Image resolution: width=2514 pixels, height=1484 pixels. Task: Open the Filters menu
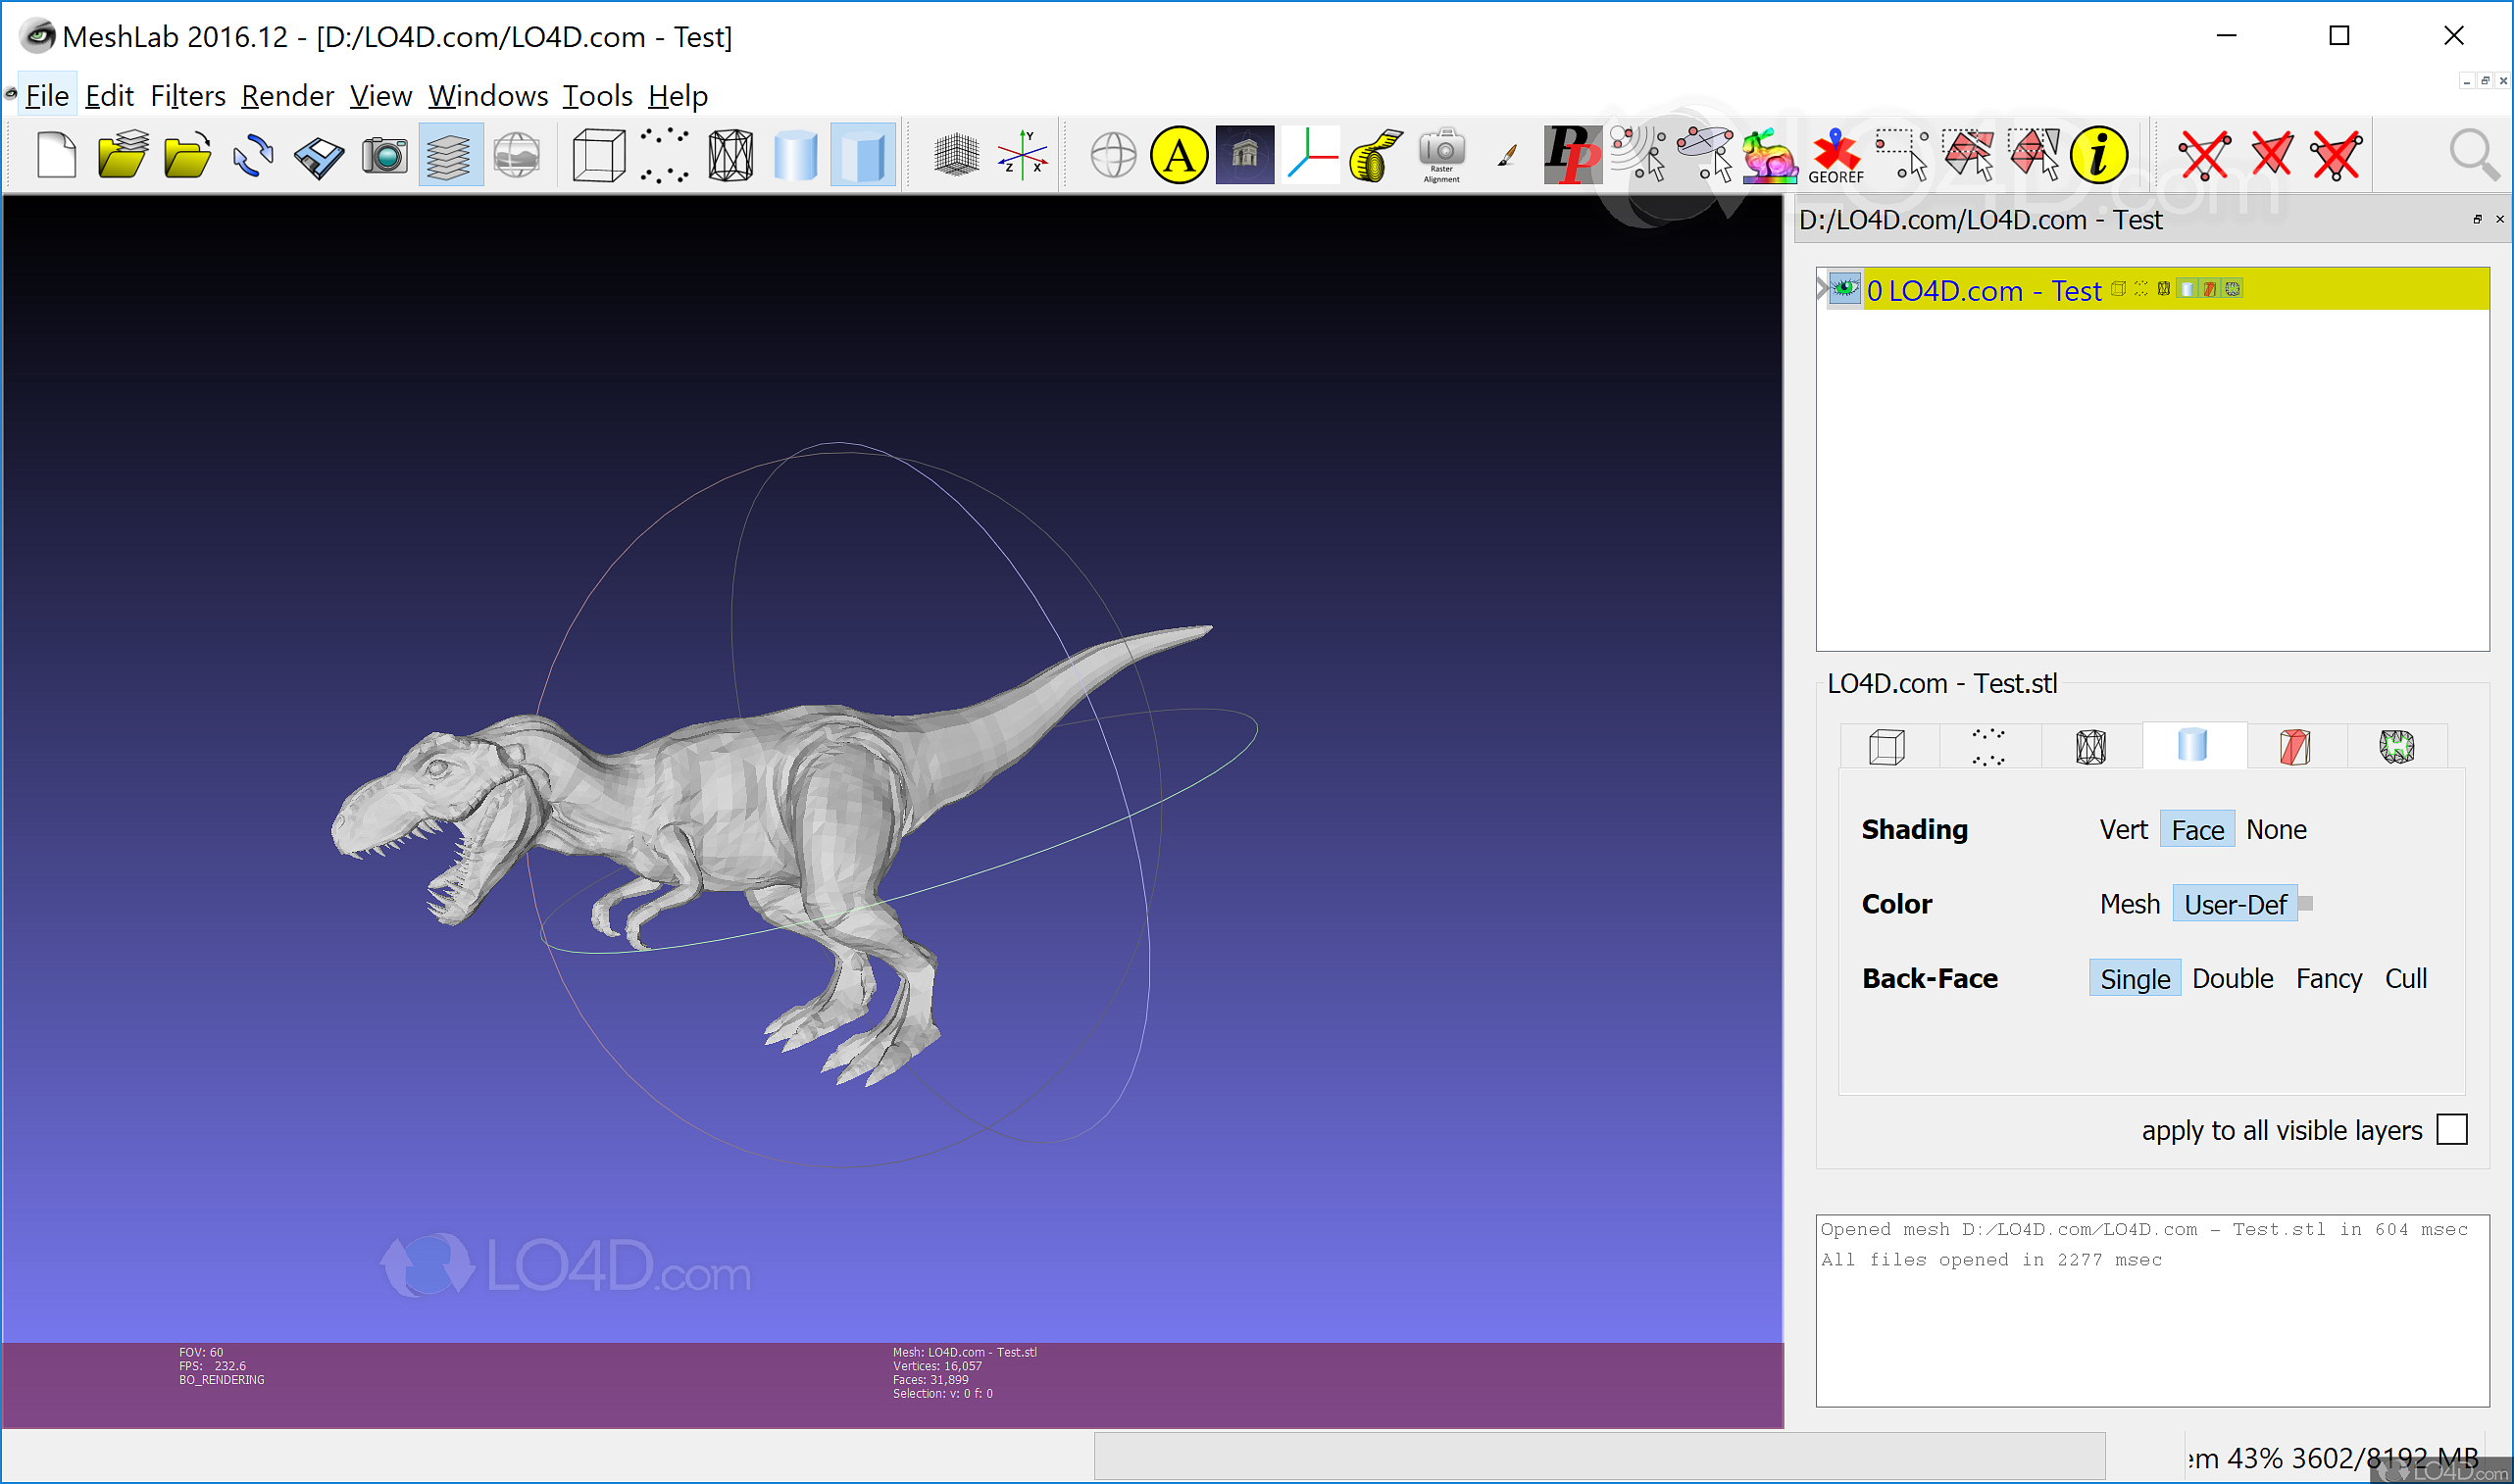click(188, 96)
